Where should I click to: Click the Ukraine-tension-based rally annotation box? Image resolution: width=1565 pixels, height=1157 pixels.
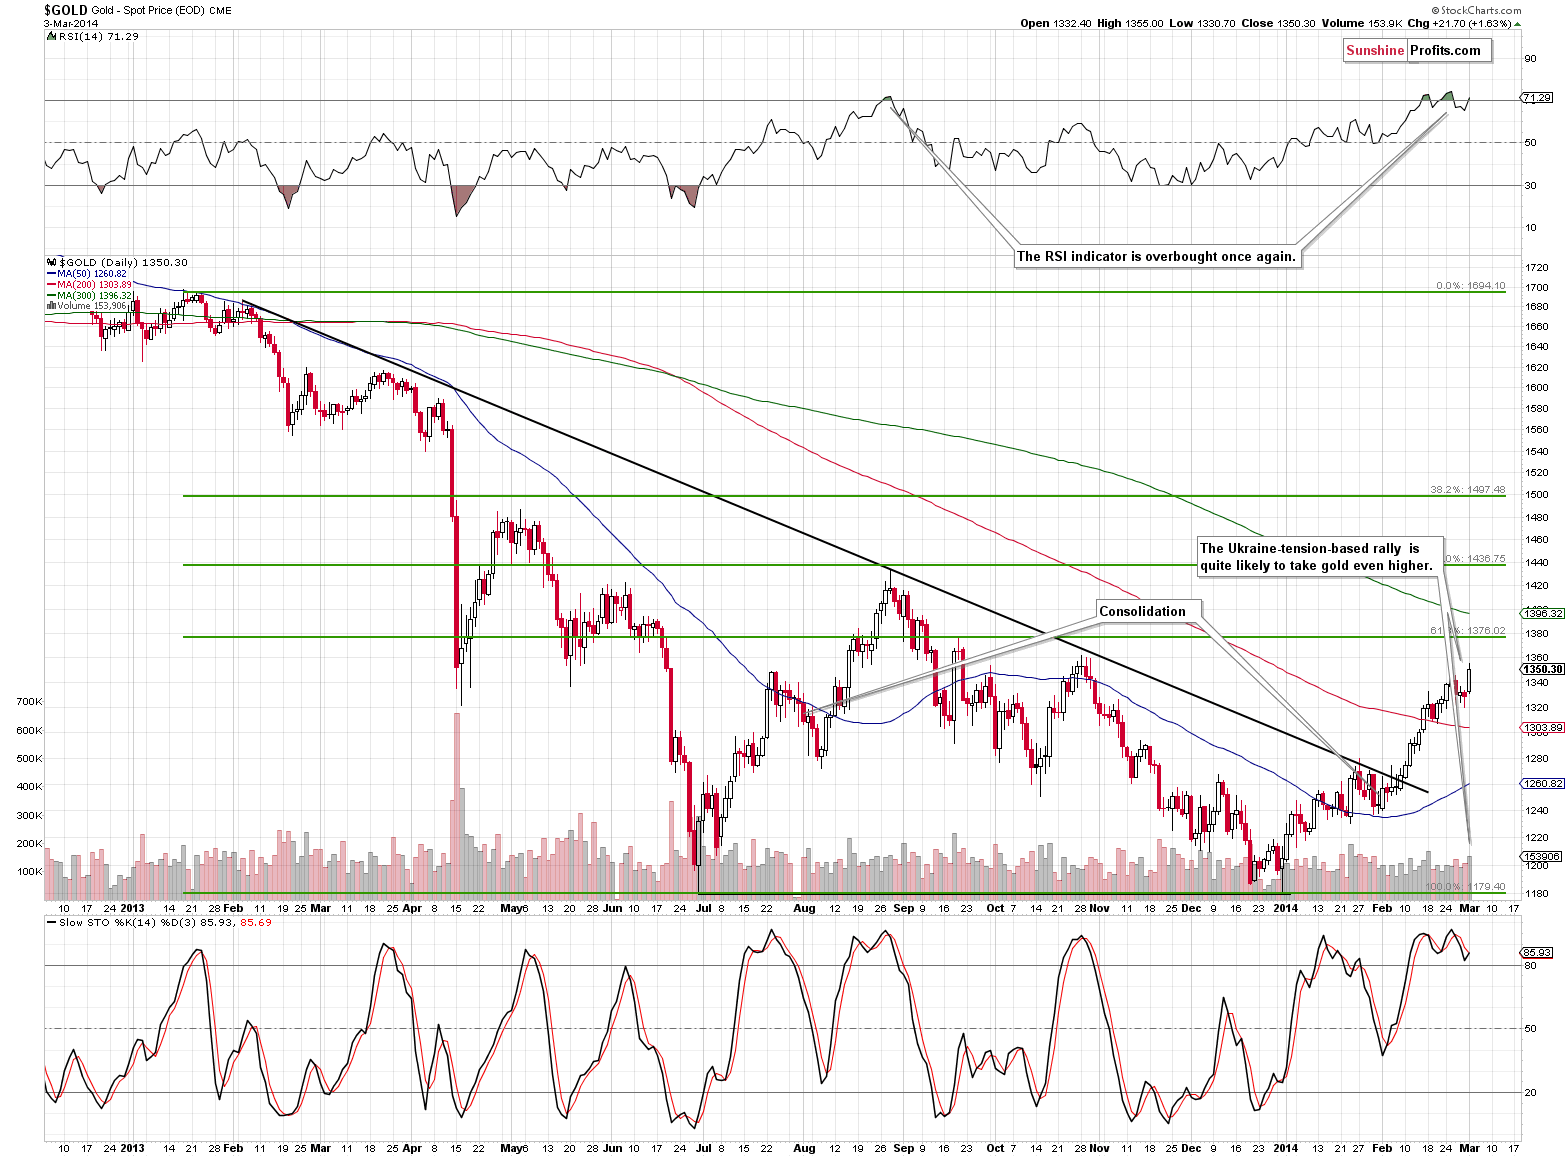1320,557
